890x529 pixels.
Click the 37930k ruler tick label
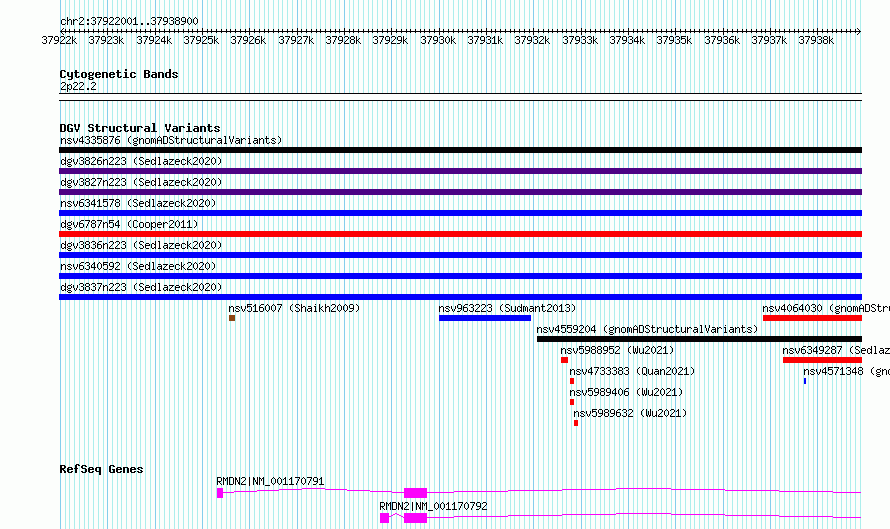click(x=438, y=40)
